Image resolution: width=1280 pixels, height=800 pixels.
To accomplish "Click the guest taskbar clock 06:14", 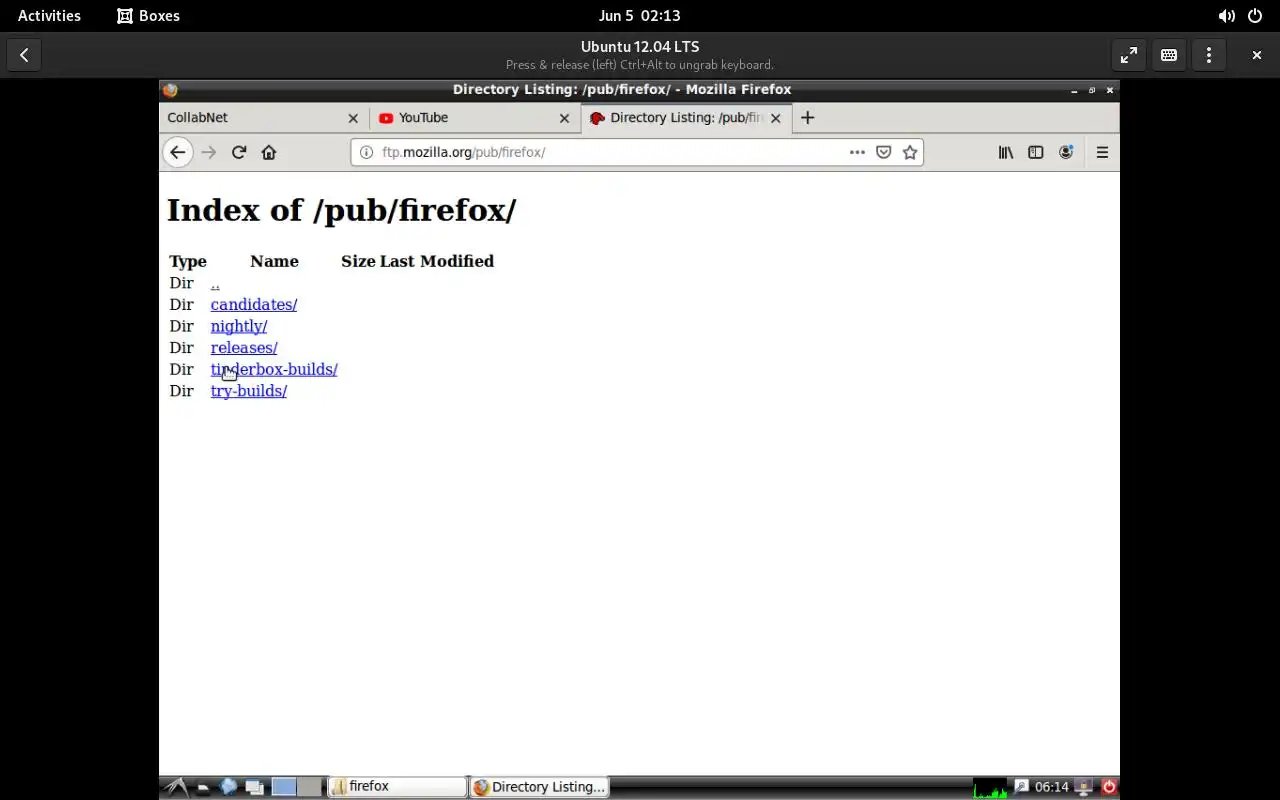I will [1051, 787].
